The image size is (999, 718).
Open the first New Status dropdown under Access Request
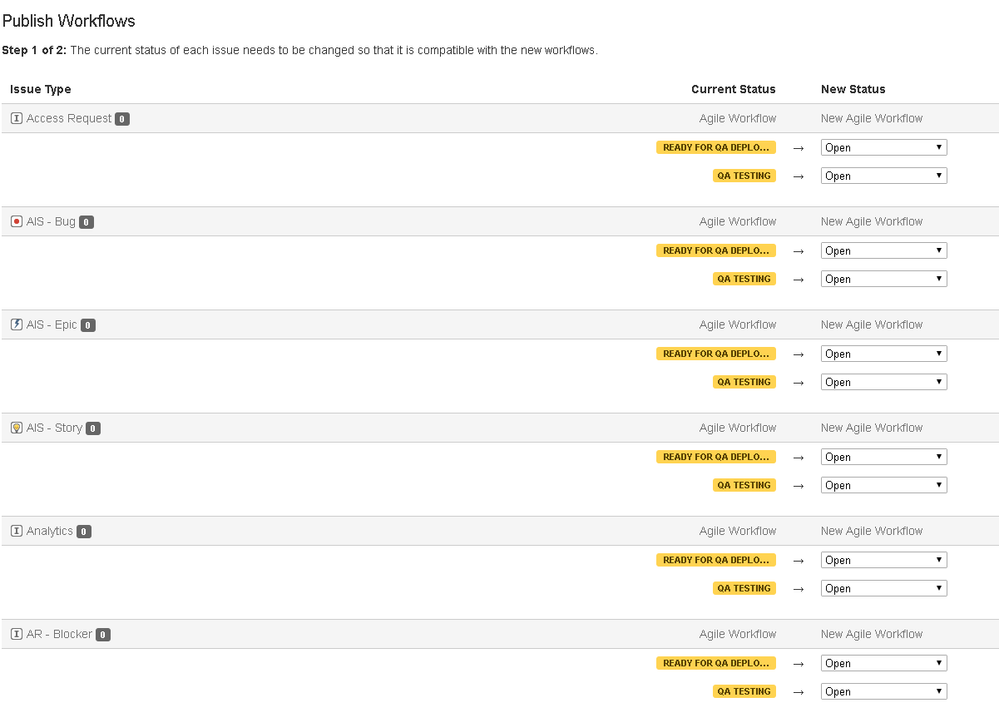(x=883, y=147)
